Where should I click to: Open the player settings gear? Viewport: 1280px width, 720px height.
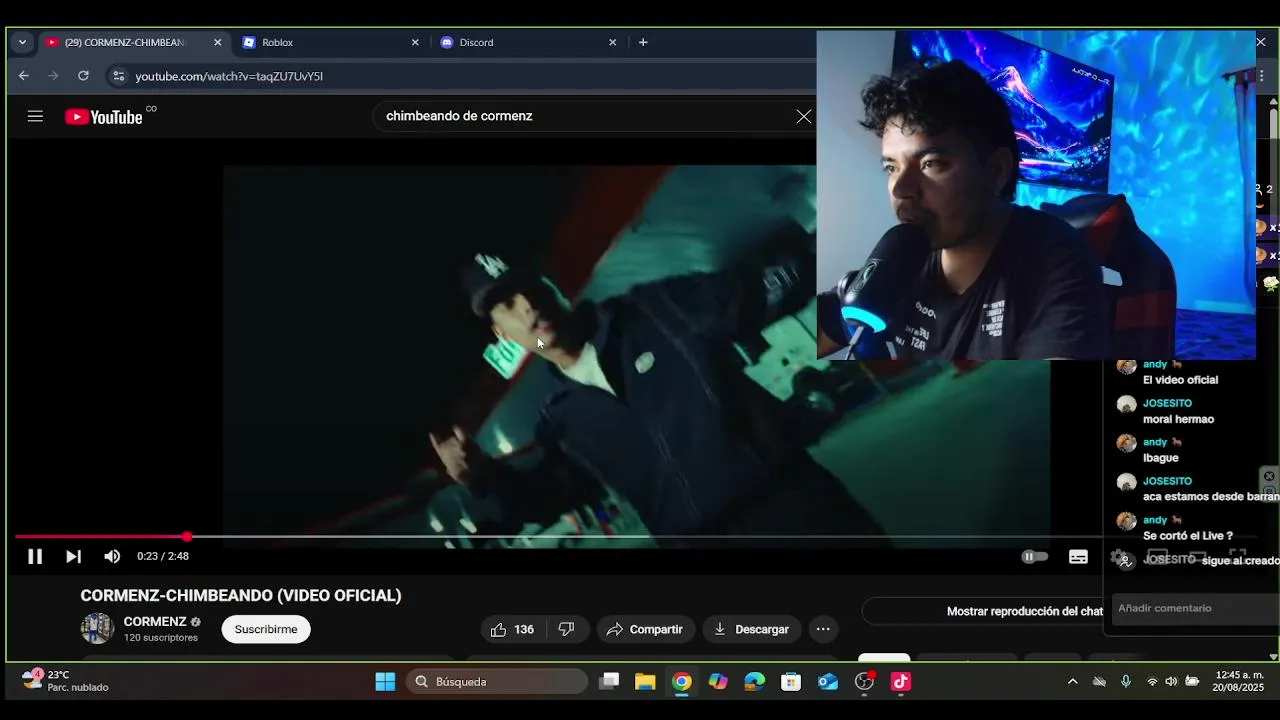click(x=1121, y=558)
